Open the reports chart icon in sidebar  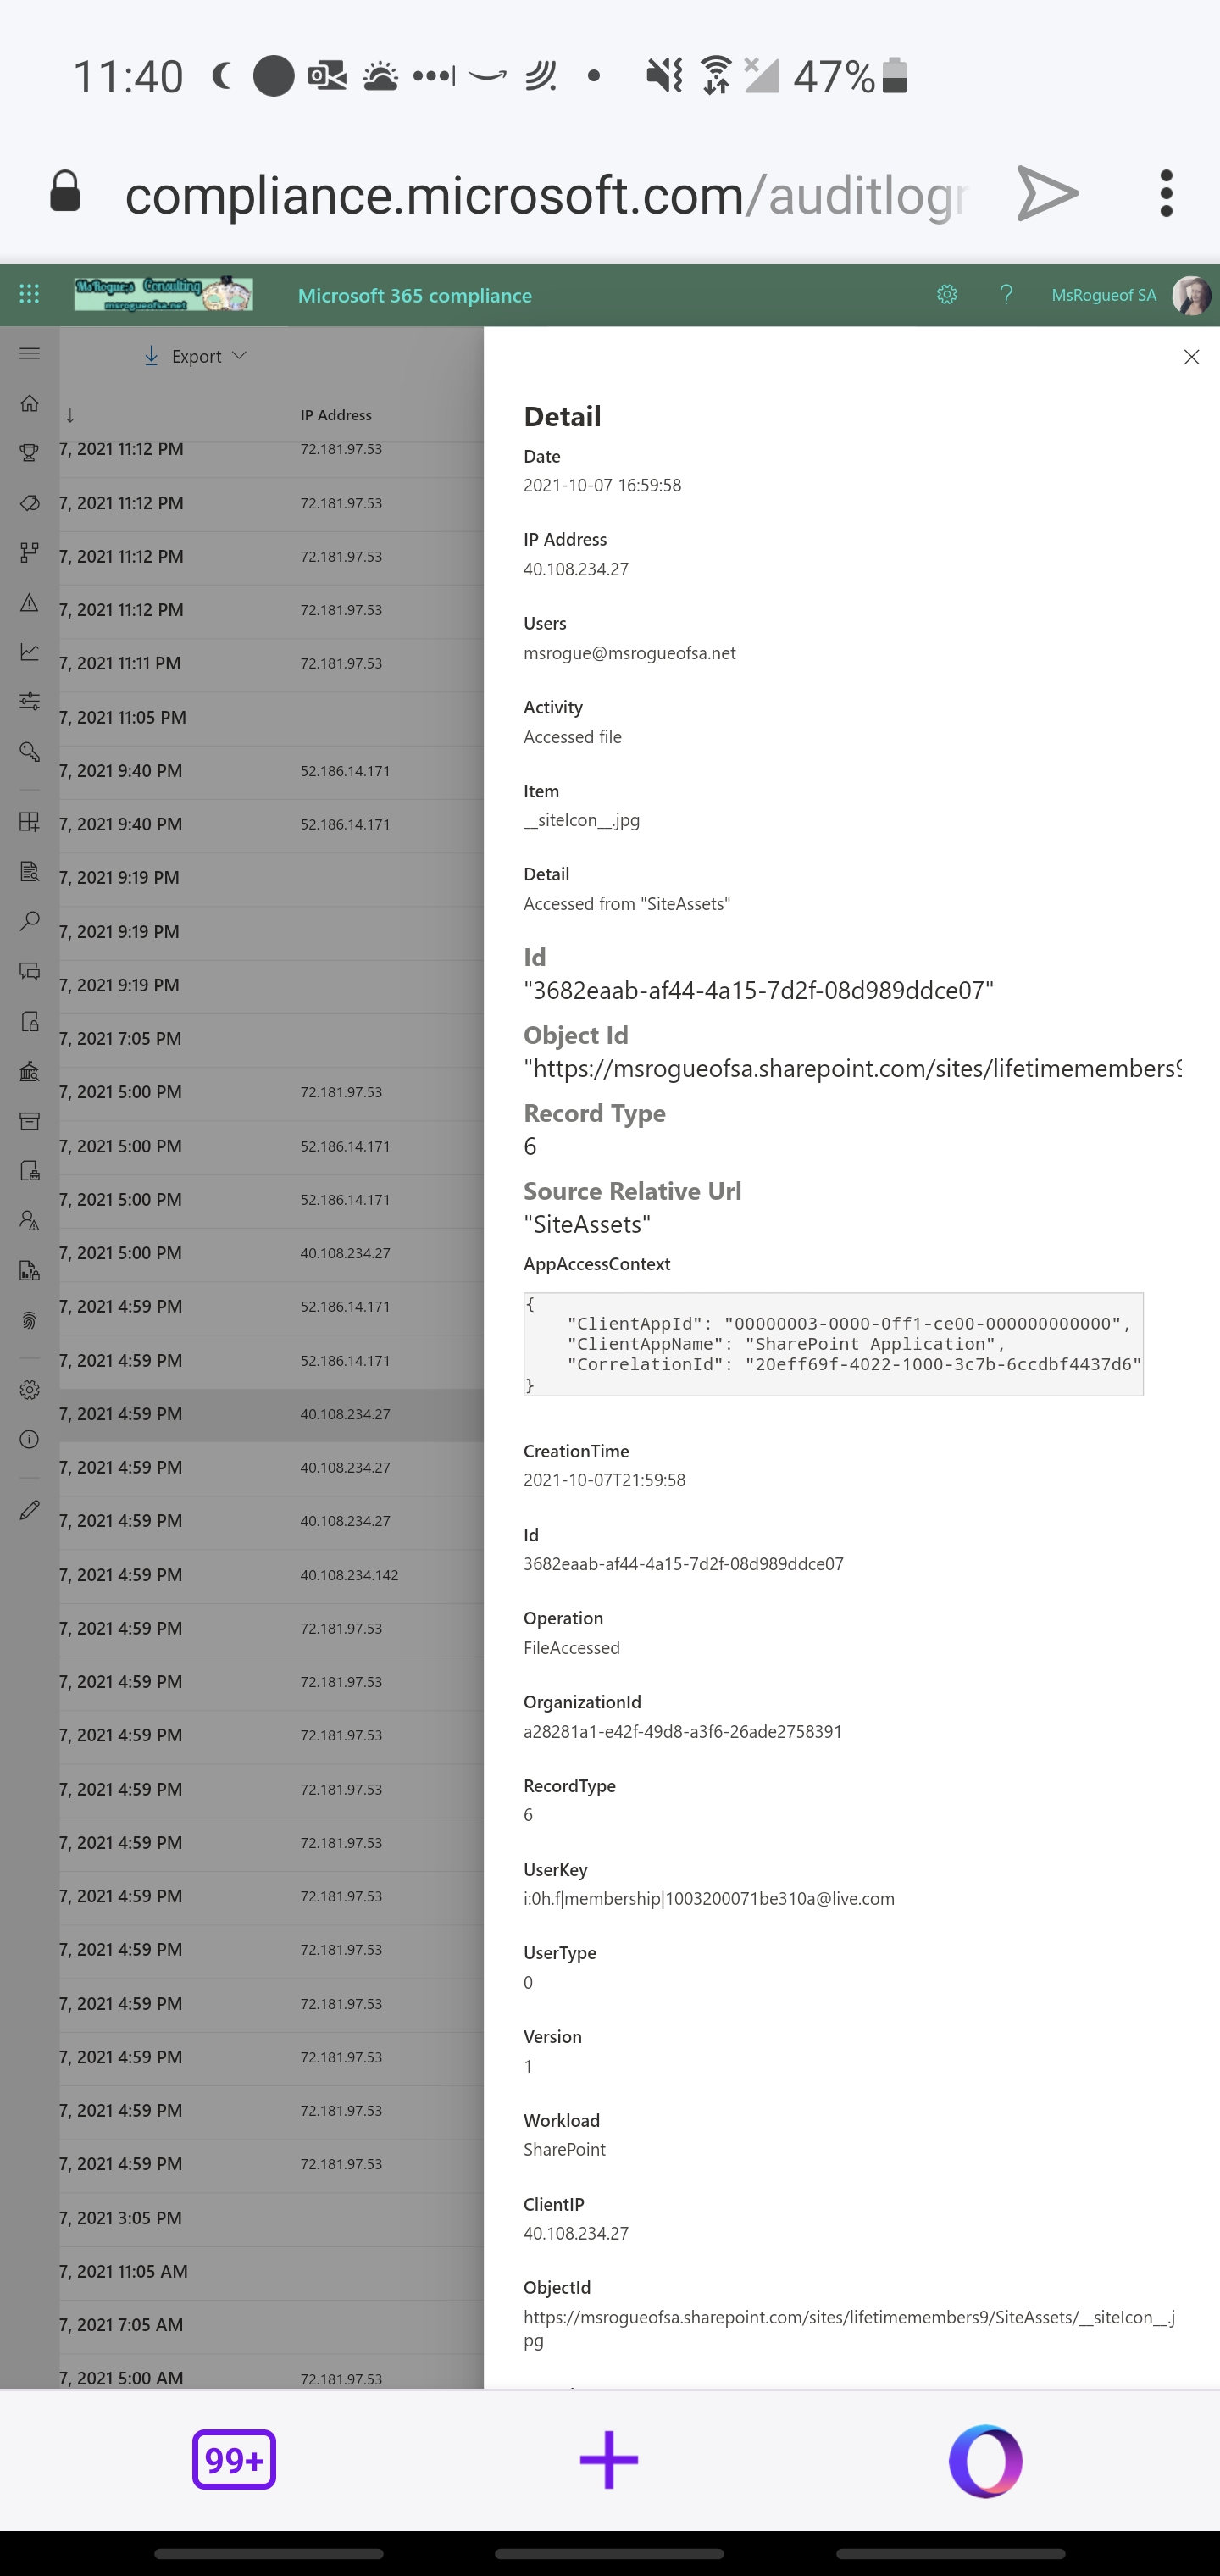coord(30,652)
